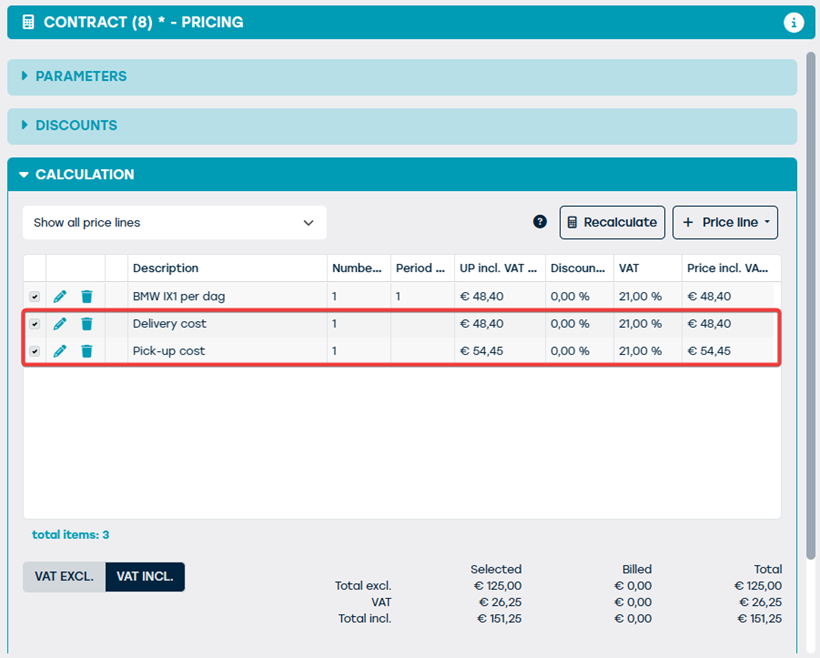Viewport: 820px width, 658px height.
Task: Uncheck the Delivery cost checkbox
Action: click(35, 324)
